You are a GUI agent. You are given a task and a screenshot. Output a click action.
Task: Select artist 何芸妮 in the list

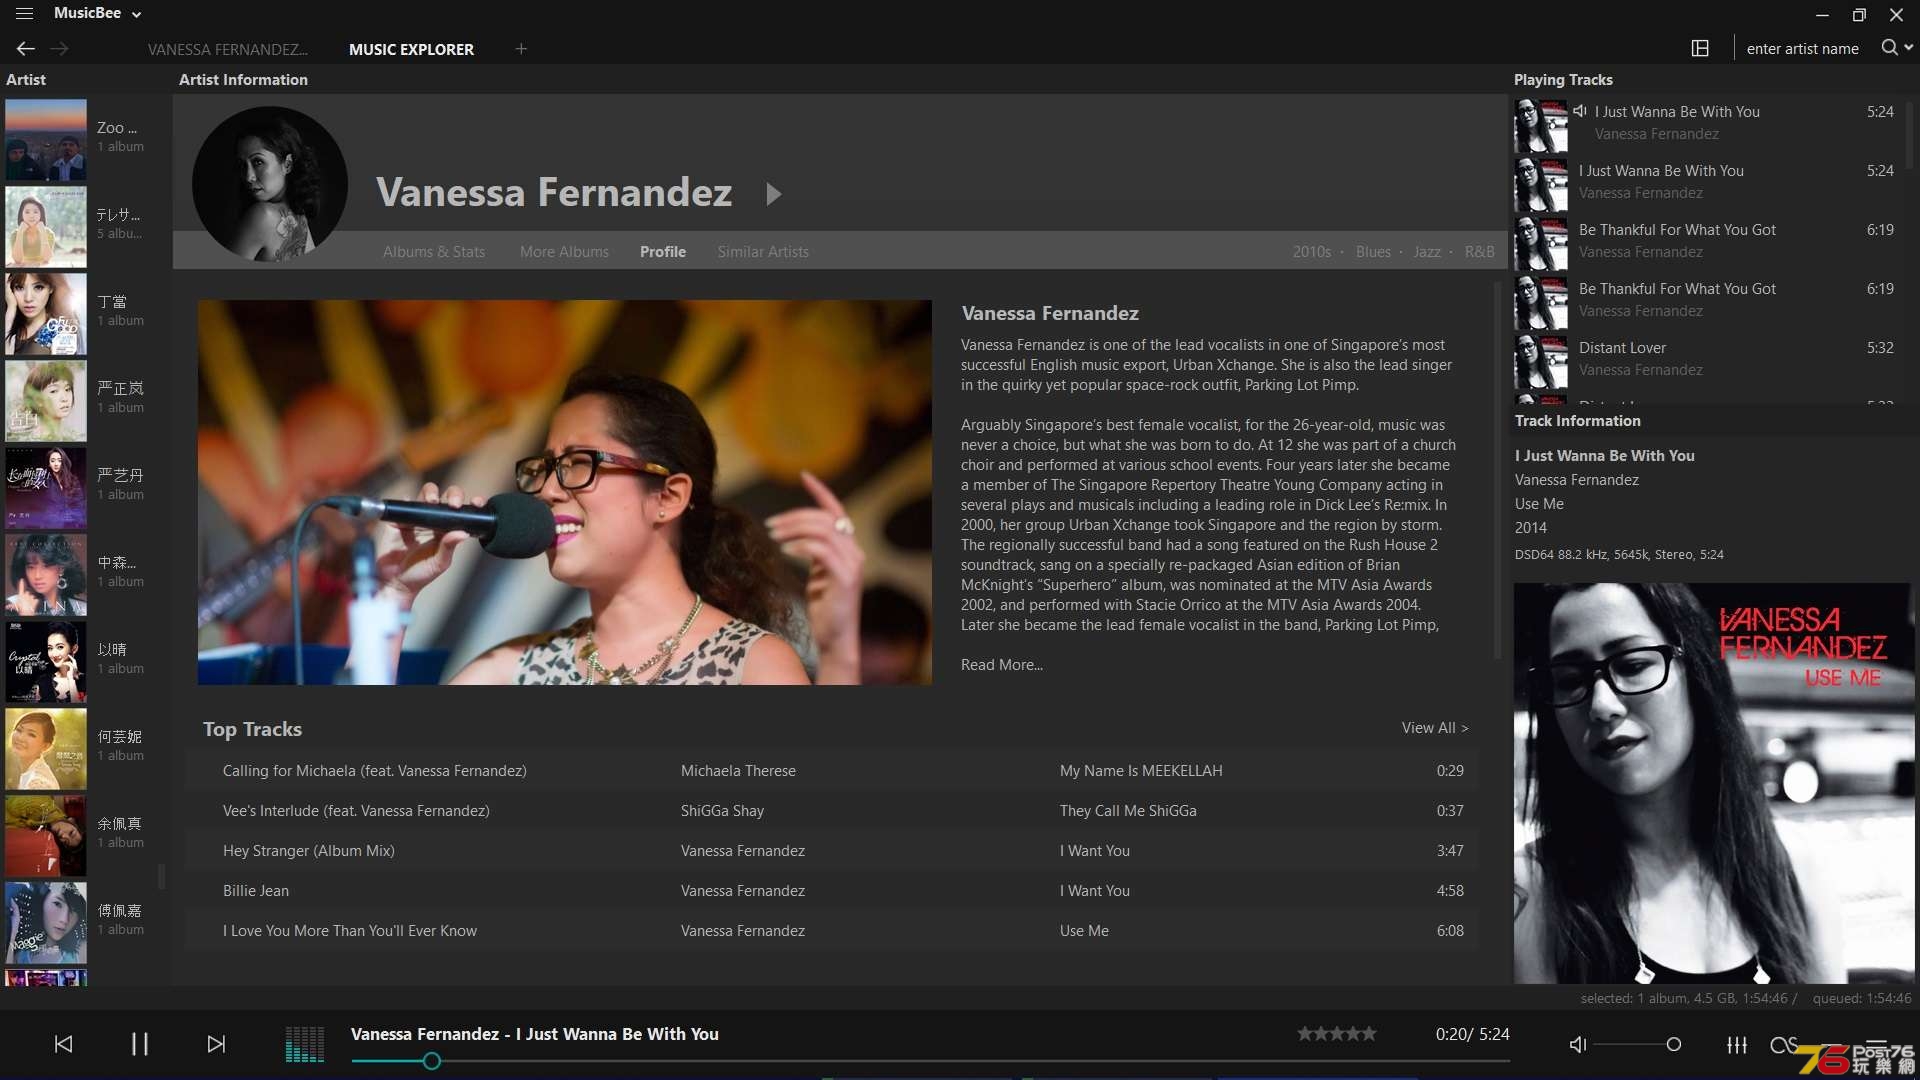pyautogui.click(x=86, y=748)
